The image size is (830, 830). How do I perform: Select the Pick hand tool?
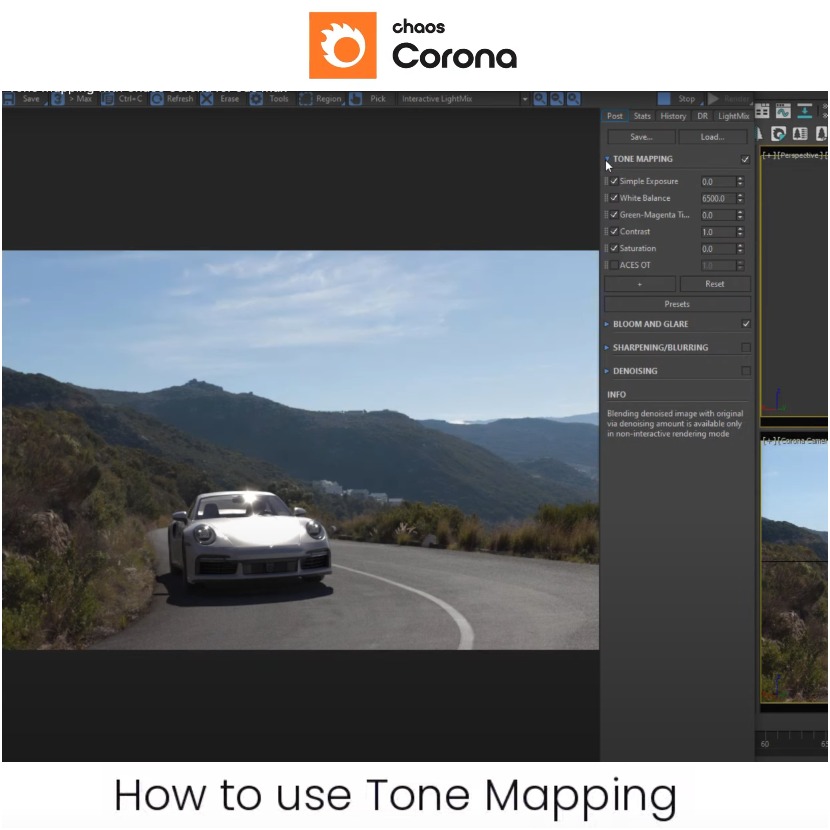(x=355, y=99)
